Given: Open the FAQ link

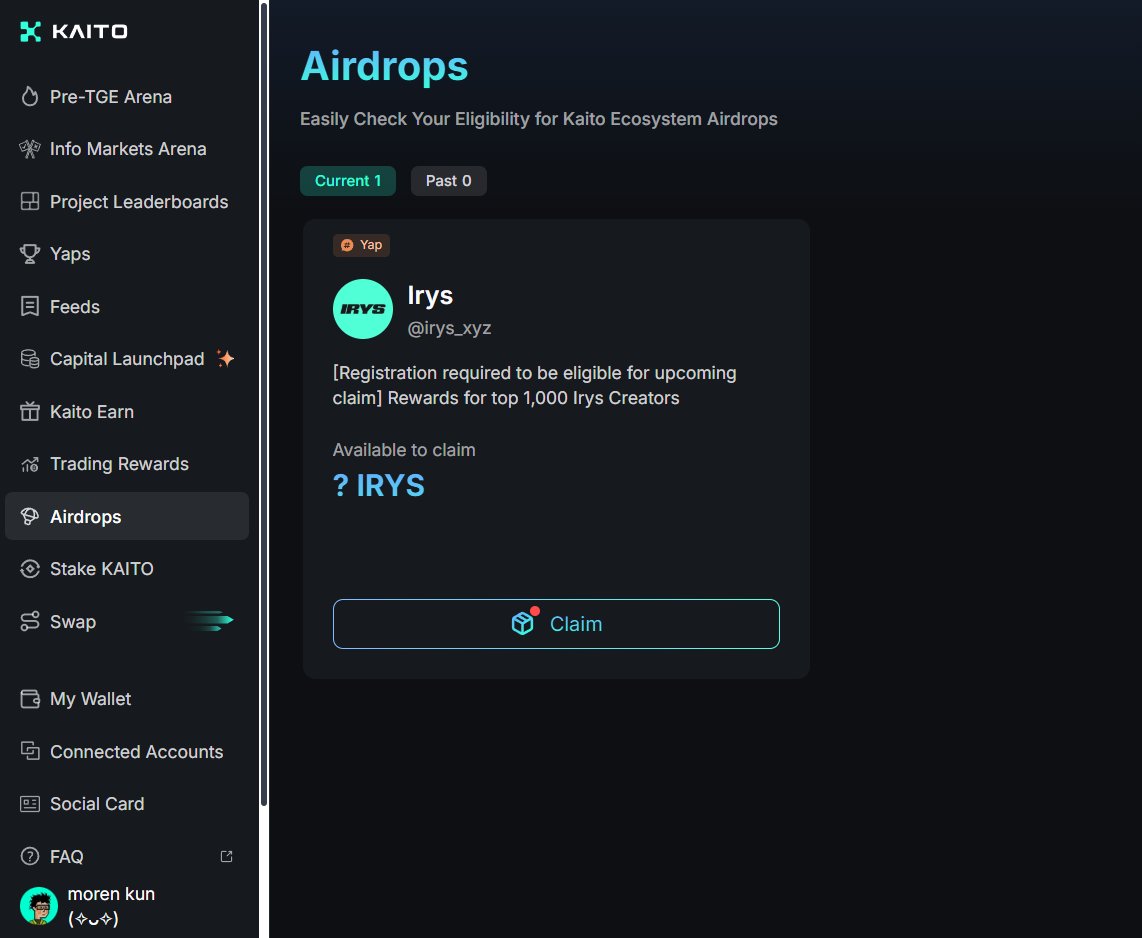Looking at the screenshot, I should pos(127,856).
